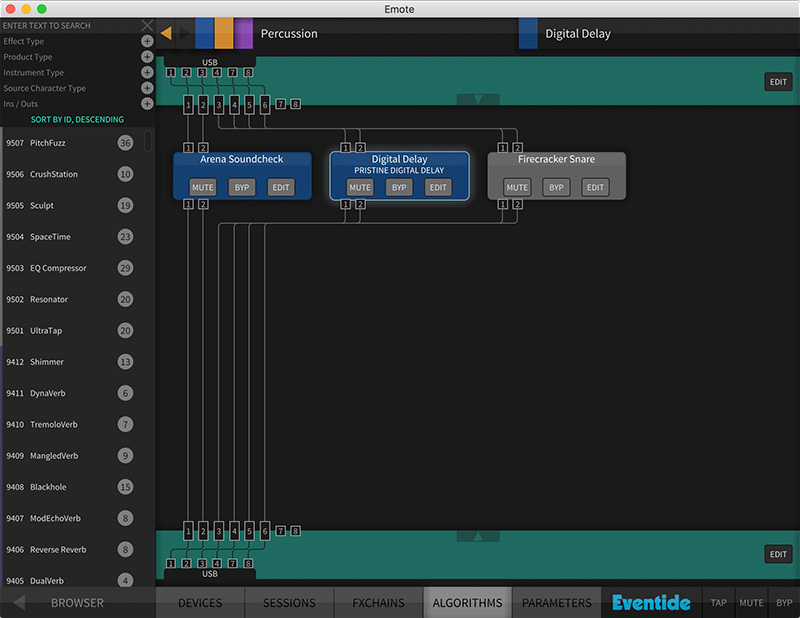Switch to the SESSIONS tab
This screenshot has width=800, height=618.
tap(289, 603)
